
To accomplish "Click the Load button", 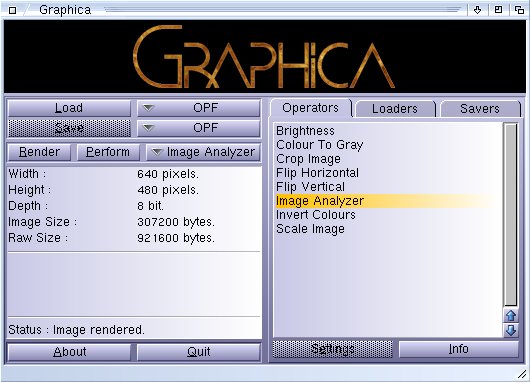I will 69,108.
